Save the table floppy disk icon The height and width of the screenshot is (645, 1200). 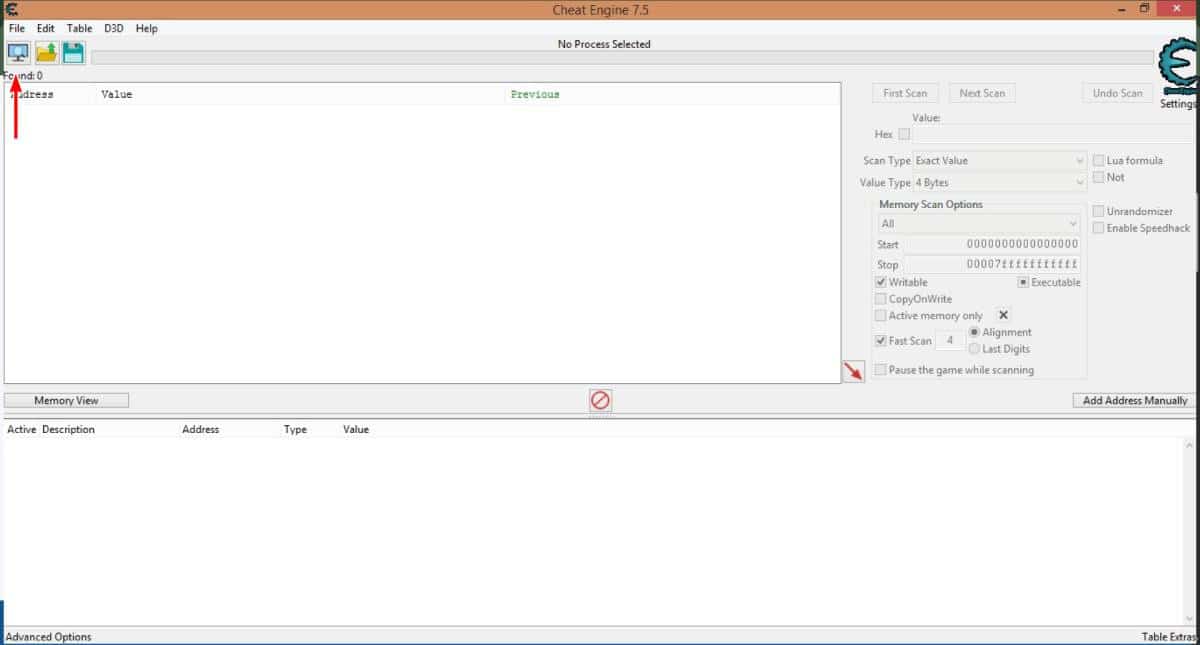73,53
